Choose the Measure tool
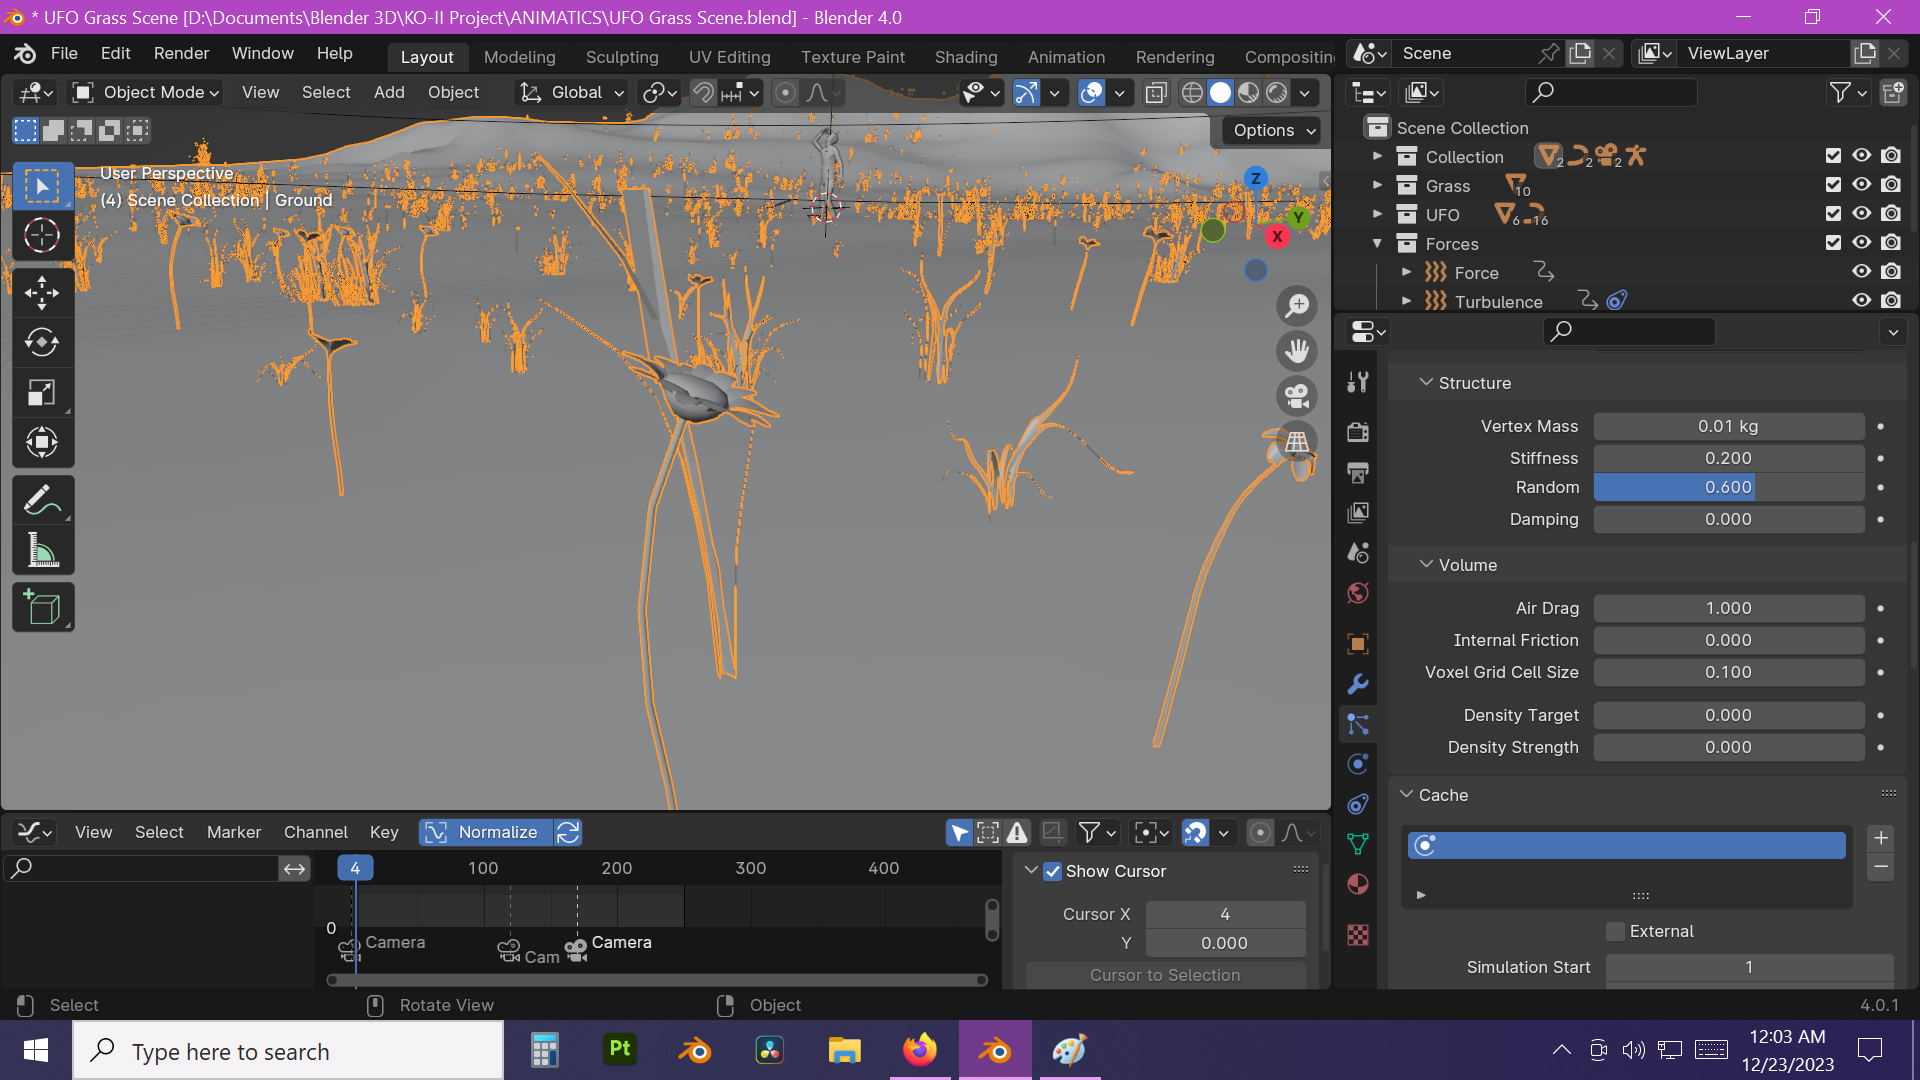1920x1080 pixels. [42, 550]
